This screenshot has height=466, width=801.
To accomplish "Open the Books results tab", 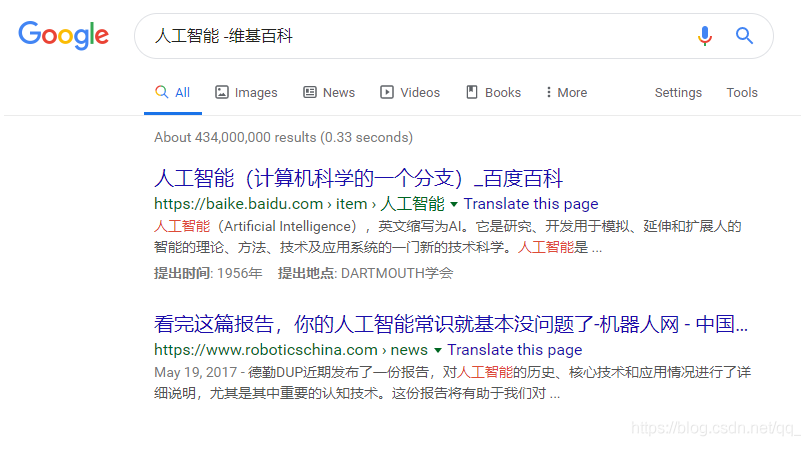I will coord(493,92).
